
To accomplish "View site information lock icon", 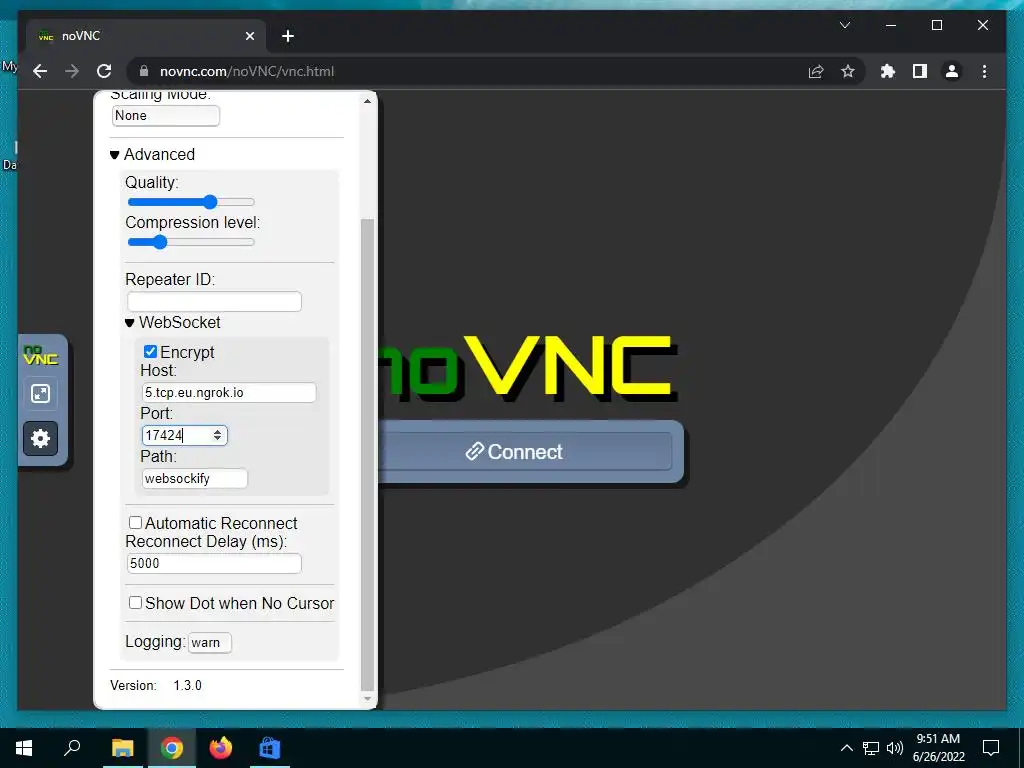I will (x=145, y=71).
